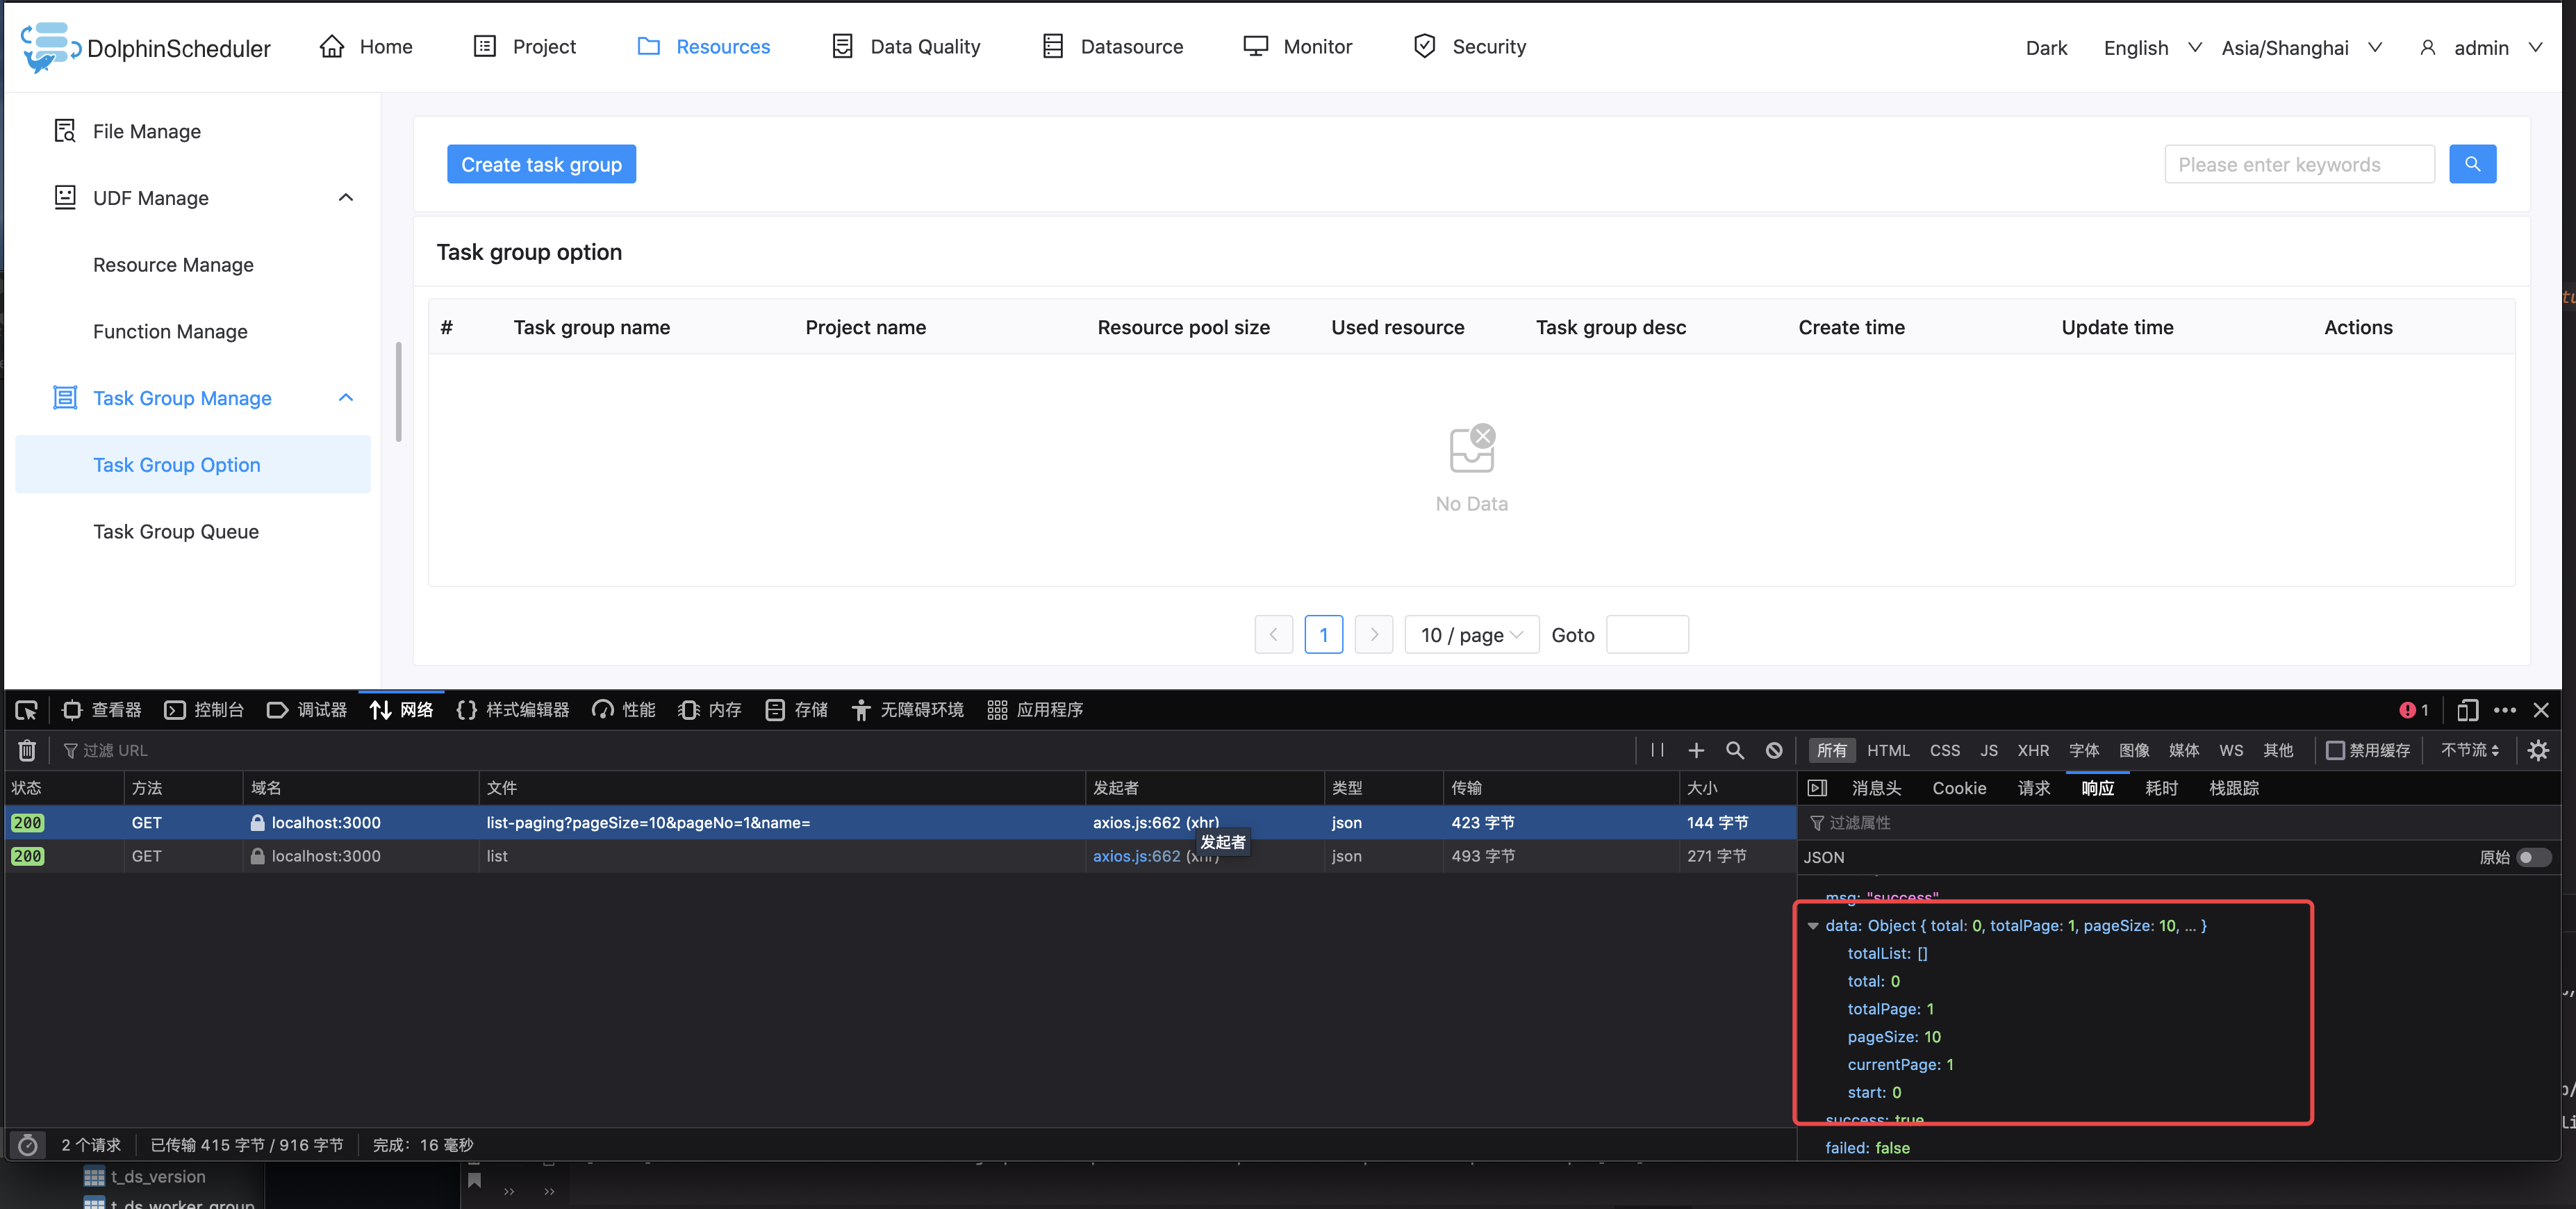This screenshot has width=2576, height=1209.
Task: Click the toggle request details pane icon
Action: click(1818, 788)
